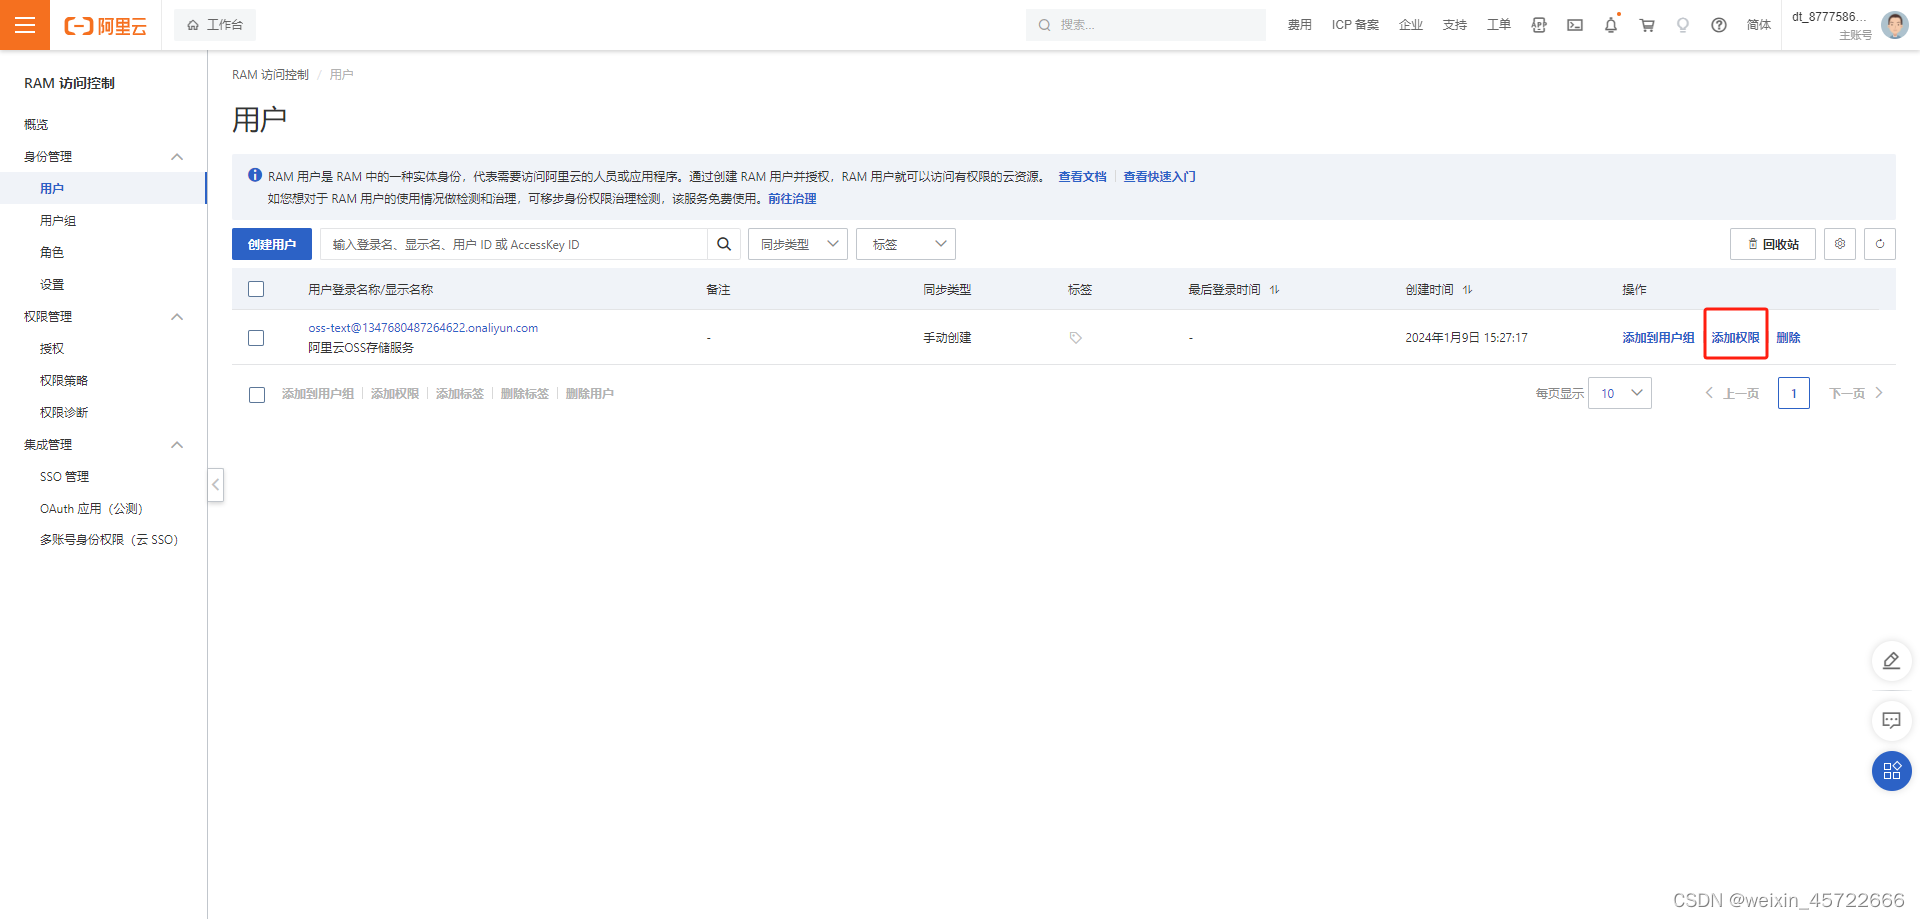Open the shopping cart icon

[1647, 25]
